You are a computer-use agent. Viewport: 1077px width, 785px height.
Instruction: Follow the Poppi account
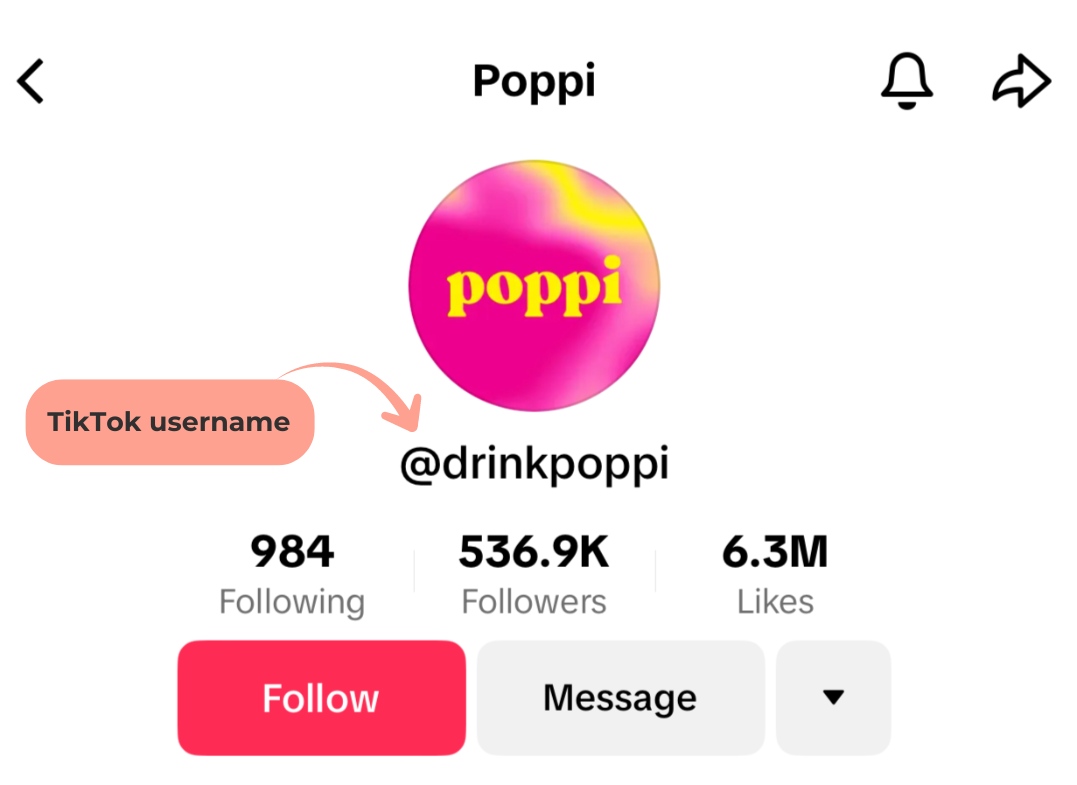(321, 697)
